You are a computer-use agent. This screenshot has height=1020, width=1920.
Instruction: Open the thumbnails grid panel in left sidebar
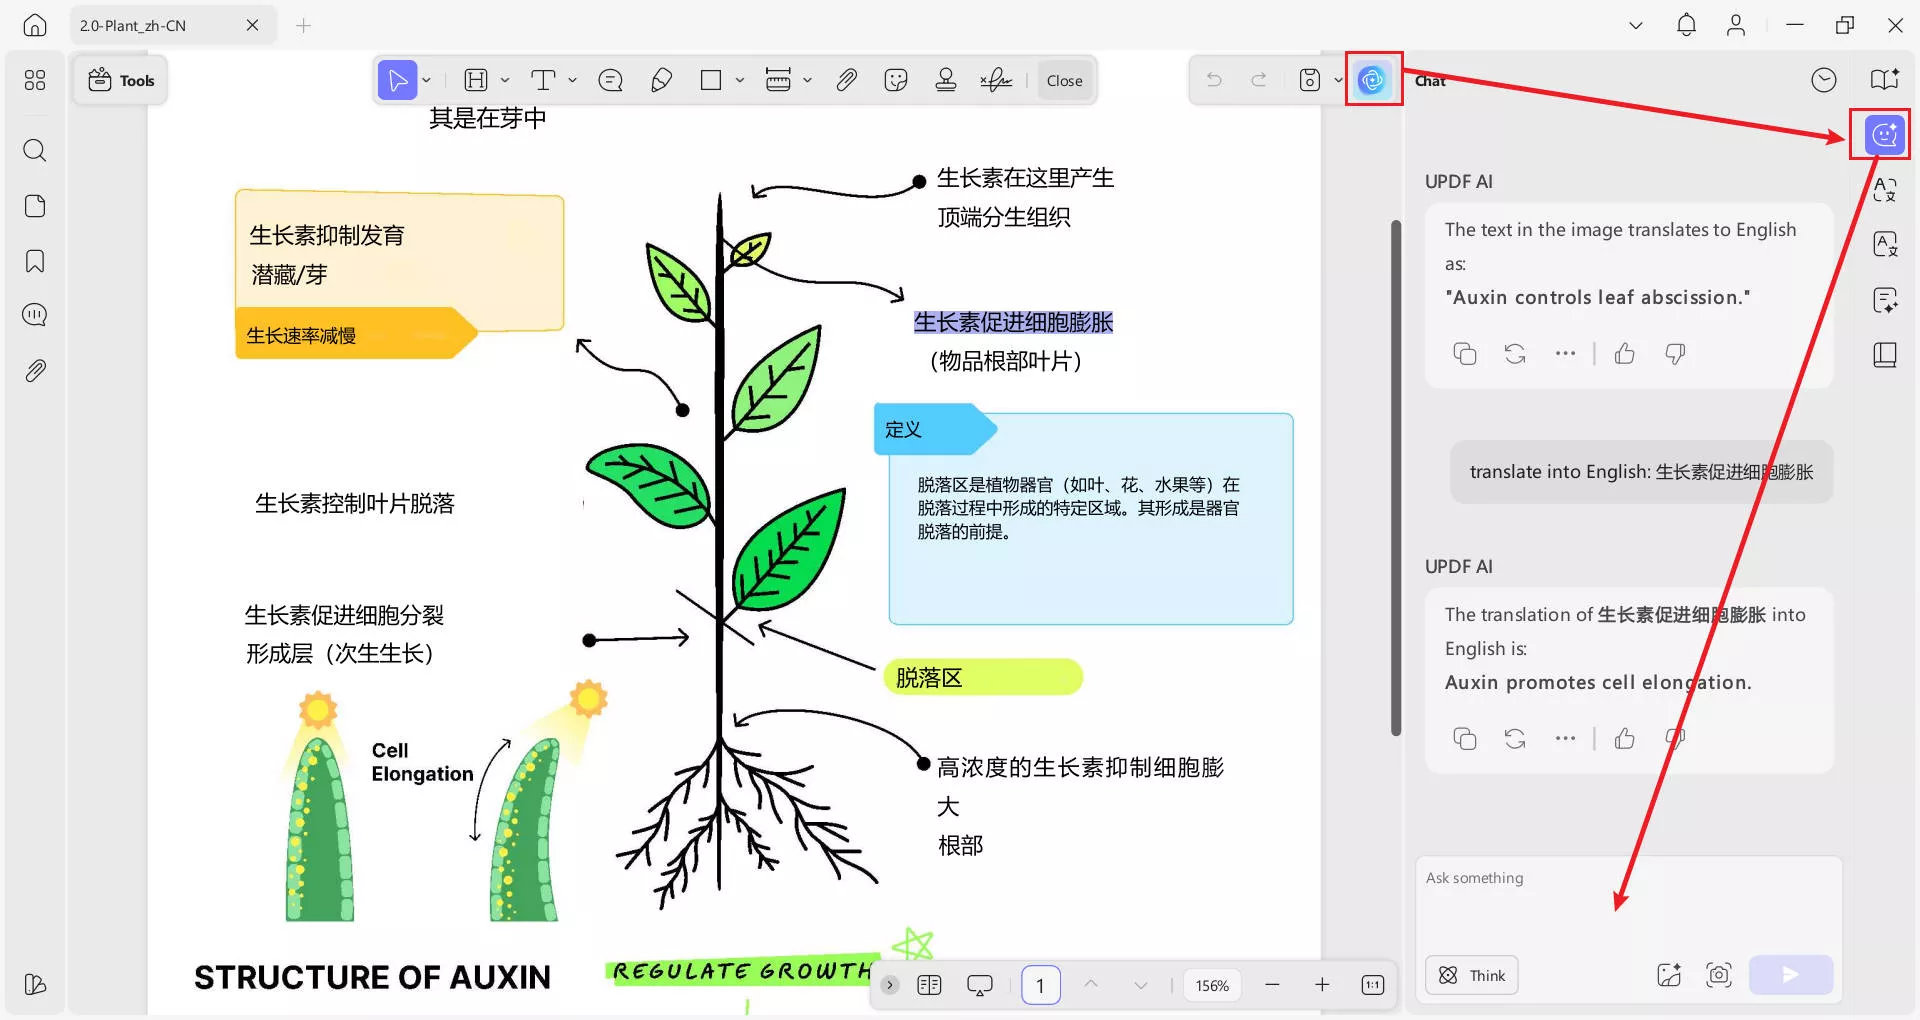click(35, 80)
